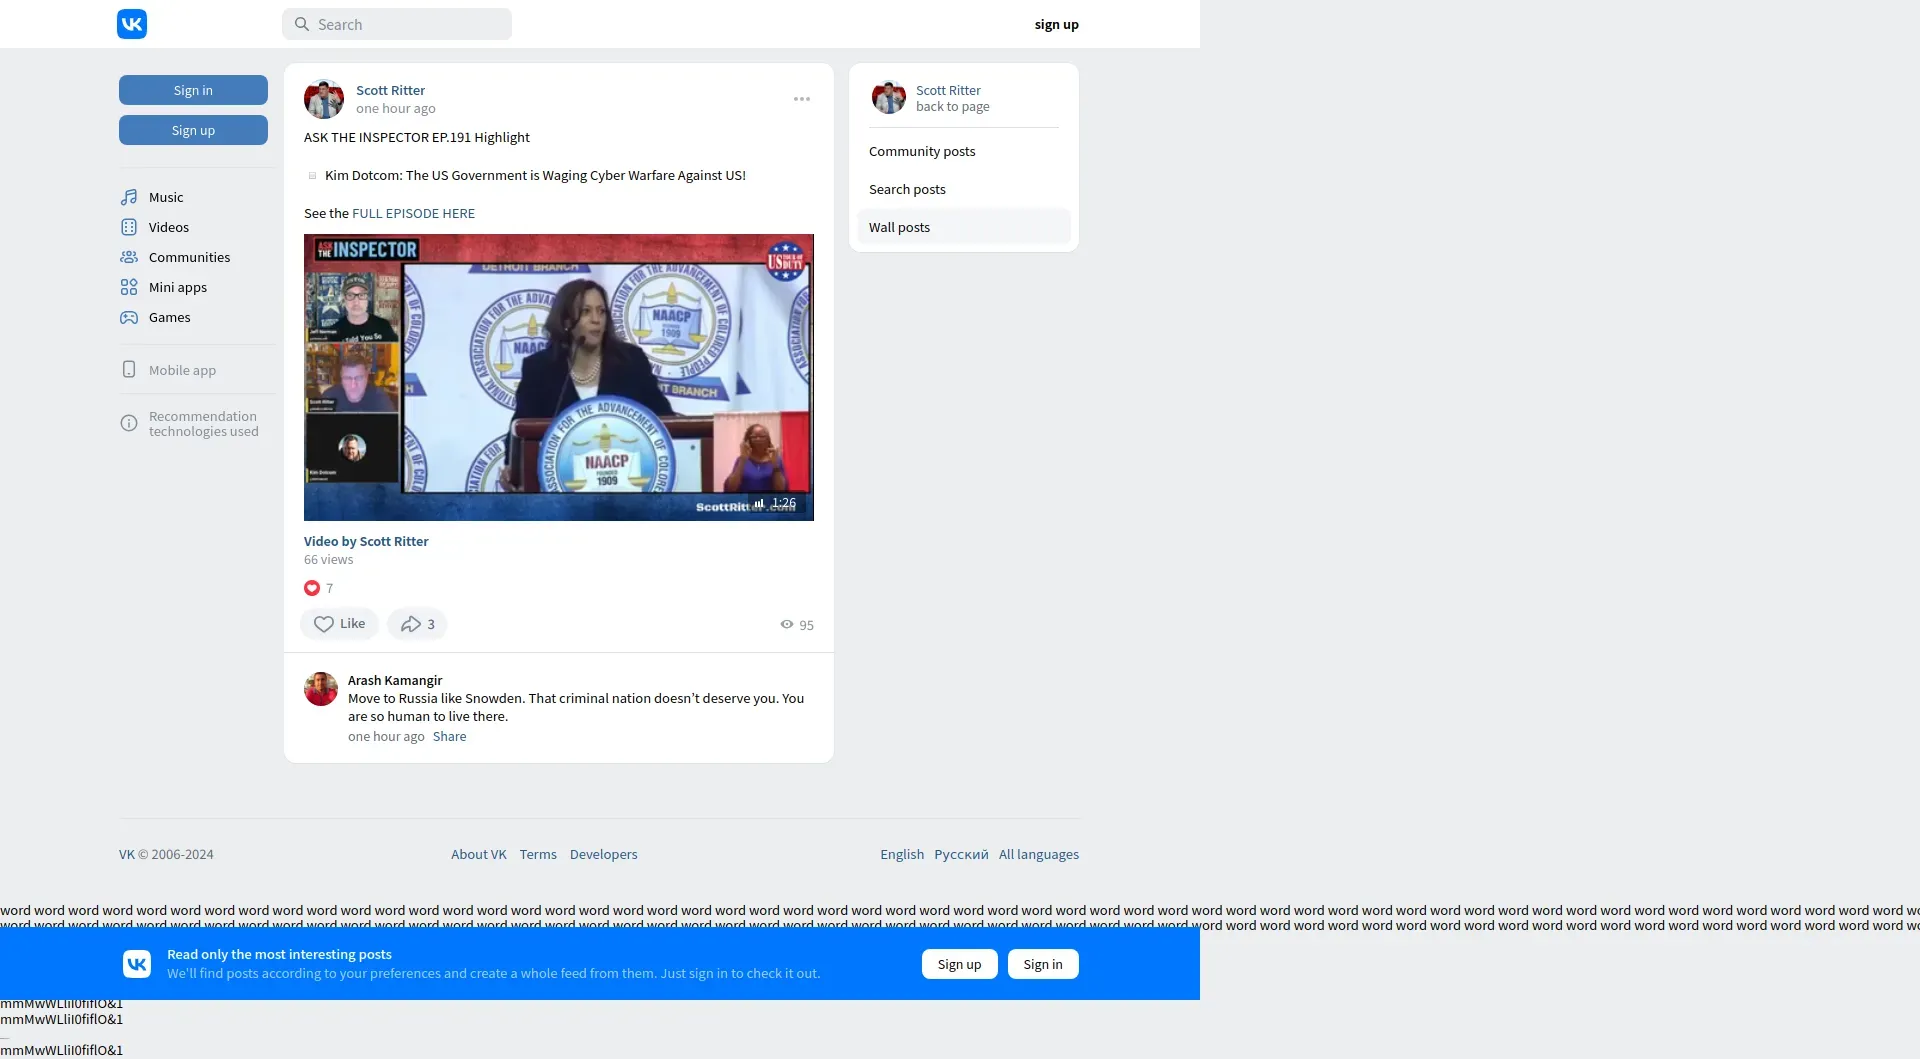Click the Mobile app phone icon

pyautogui.click(x=129, y=369)
